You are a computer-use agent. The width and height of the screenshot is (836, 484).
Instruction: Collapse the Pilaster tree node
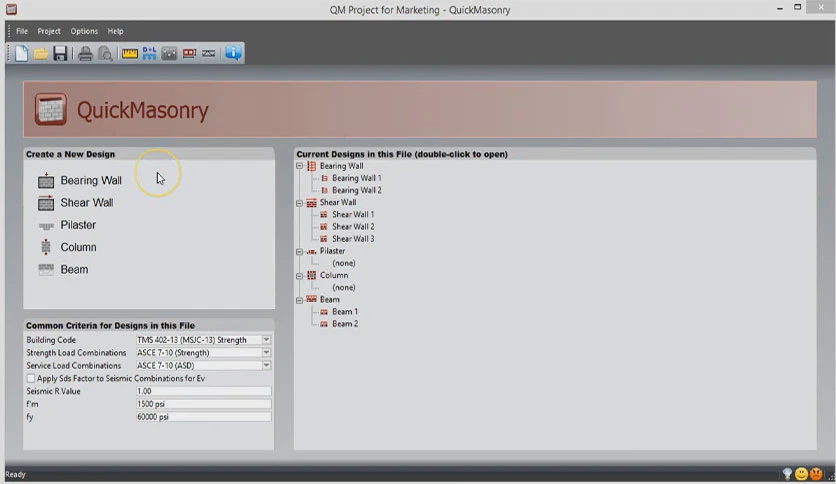pos(300,252)
